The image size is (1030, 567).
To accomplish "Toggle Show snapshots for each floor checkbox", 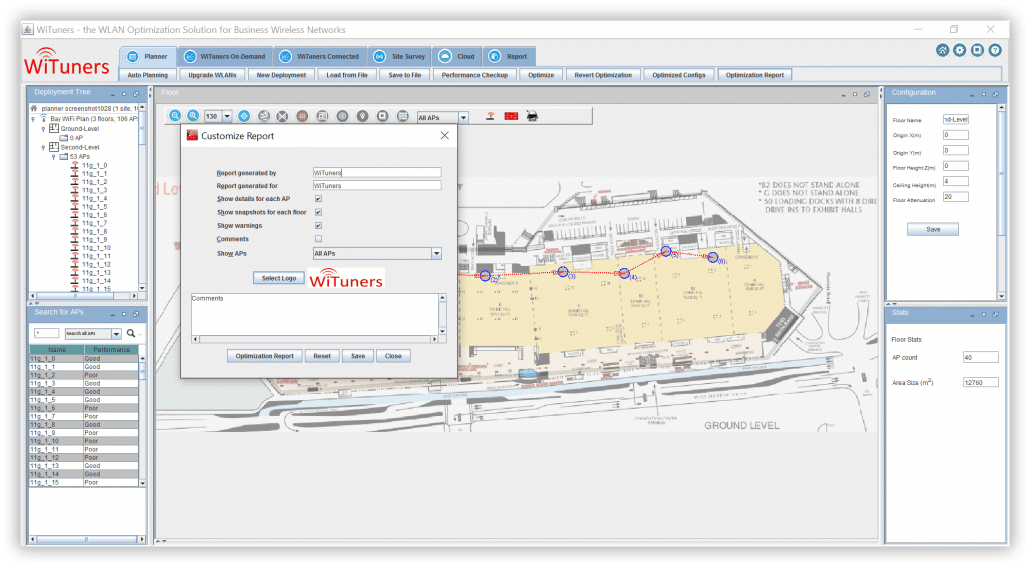I will (318, 212).
